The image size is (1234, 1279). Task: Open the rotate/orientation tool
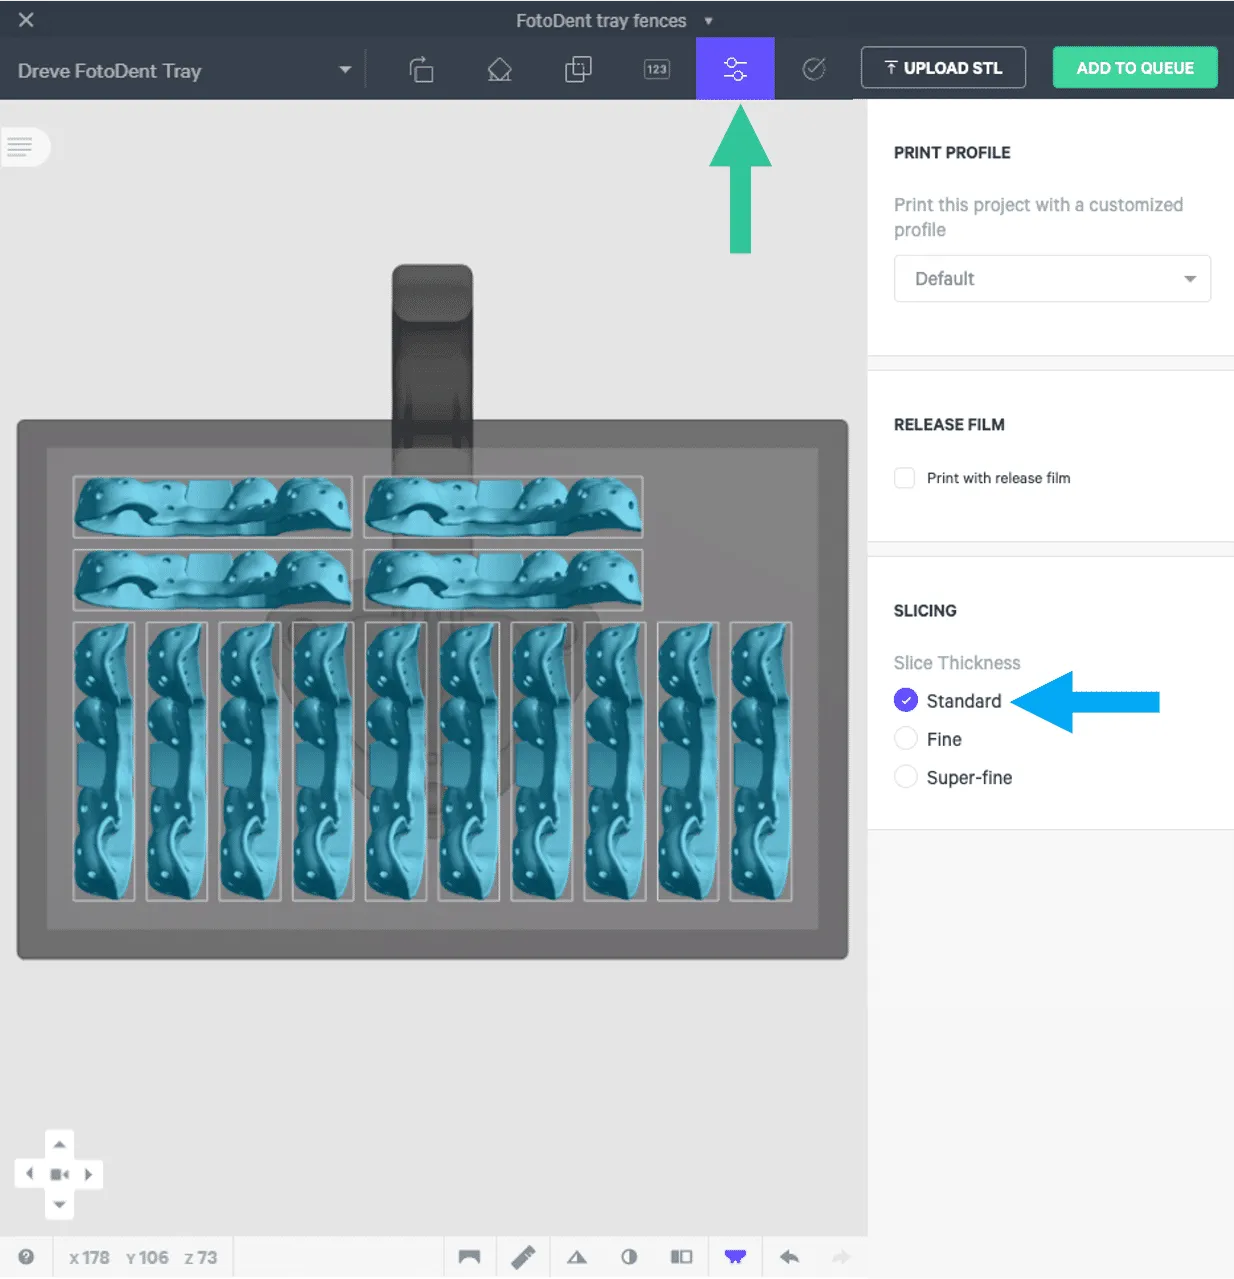(x=421, y=69)
